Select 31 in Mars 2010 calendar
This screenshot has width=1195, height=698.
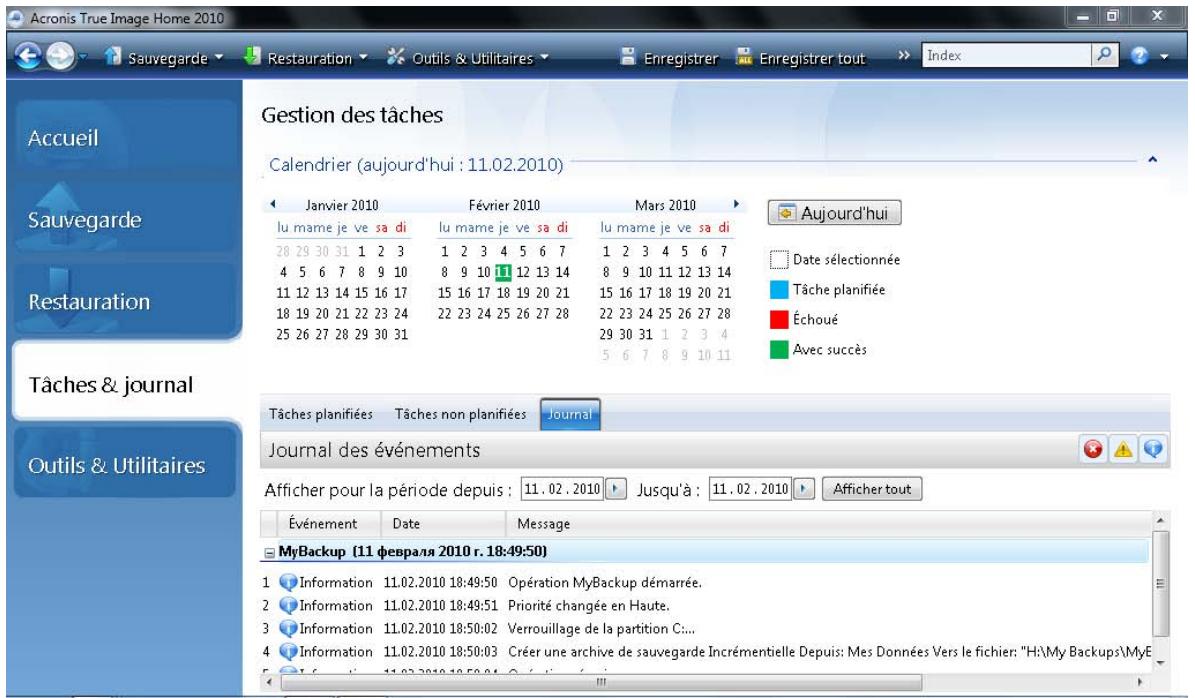646,335
